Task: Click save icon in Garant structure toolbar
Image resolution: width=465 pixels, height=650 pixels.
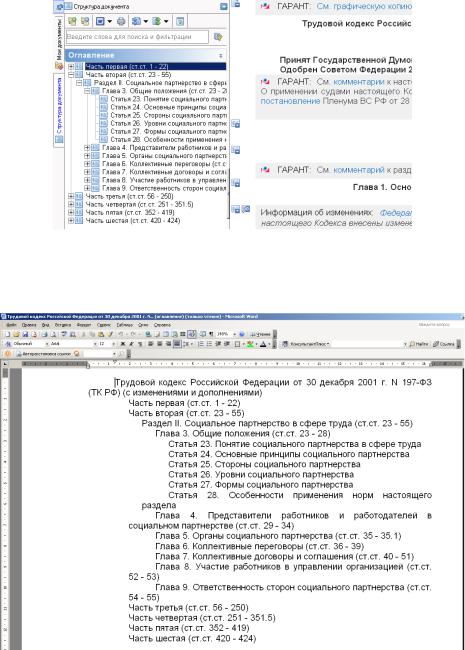Action: click(100, 21)
